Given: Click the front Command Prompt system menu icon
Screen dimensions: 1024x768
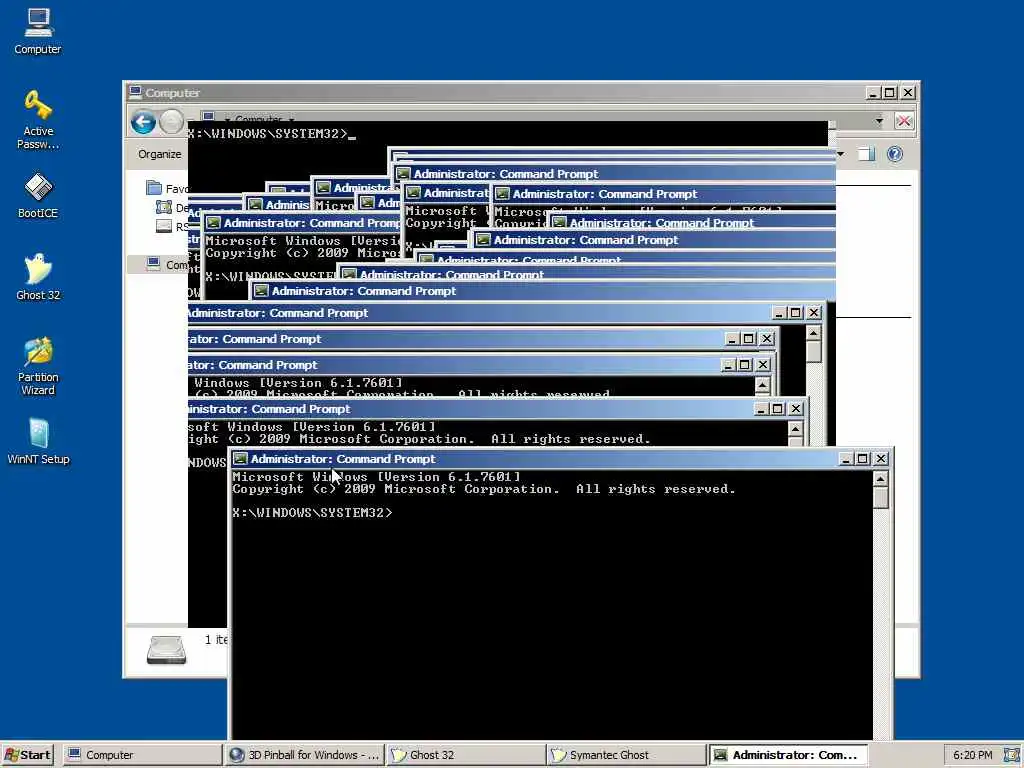Looking at the screenshot, I should click(240, 458).
